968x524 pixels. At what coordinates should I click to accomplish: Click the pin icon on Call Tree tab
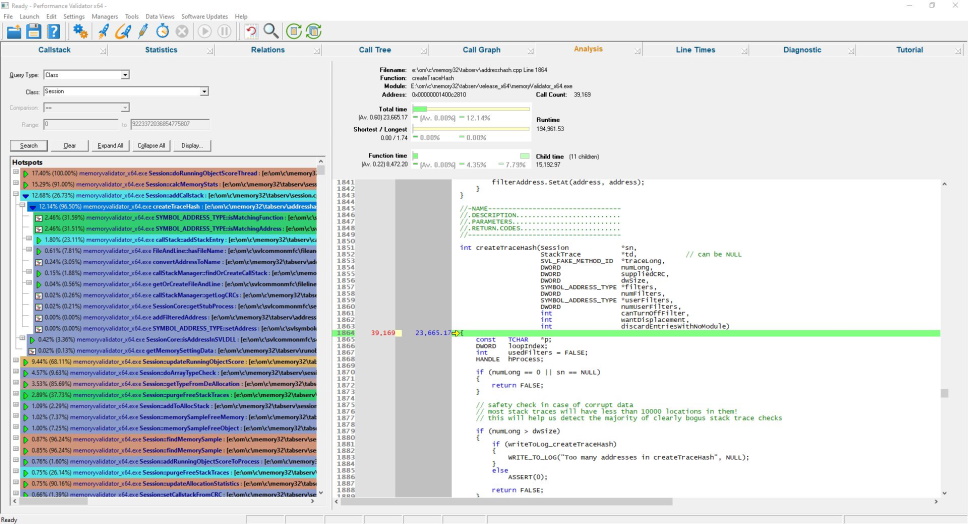(424, 51)
